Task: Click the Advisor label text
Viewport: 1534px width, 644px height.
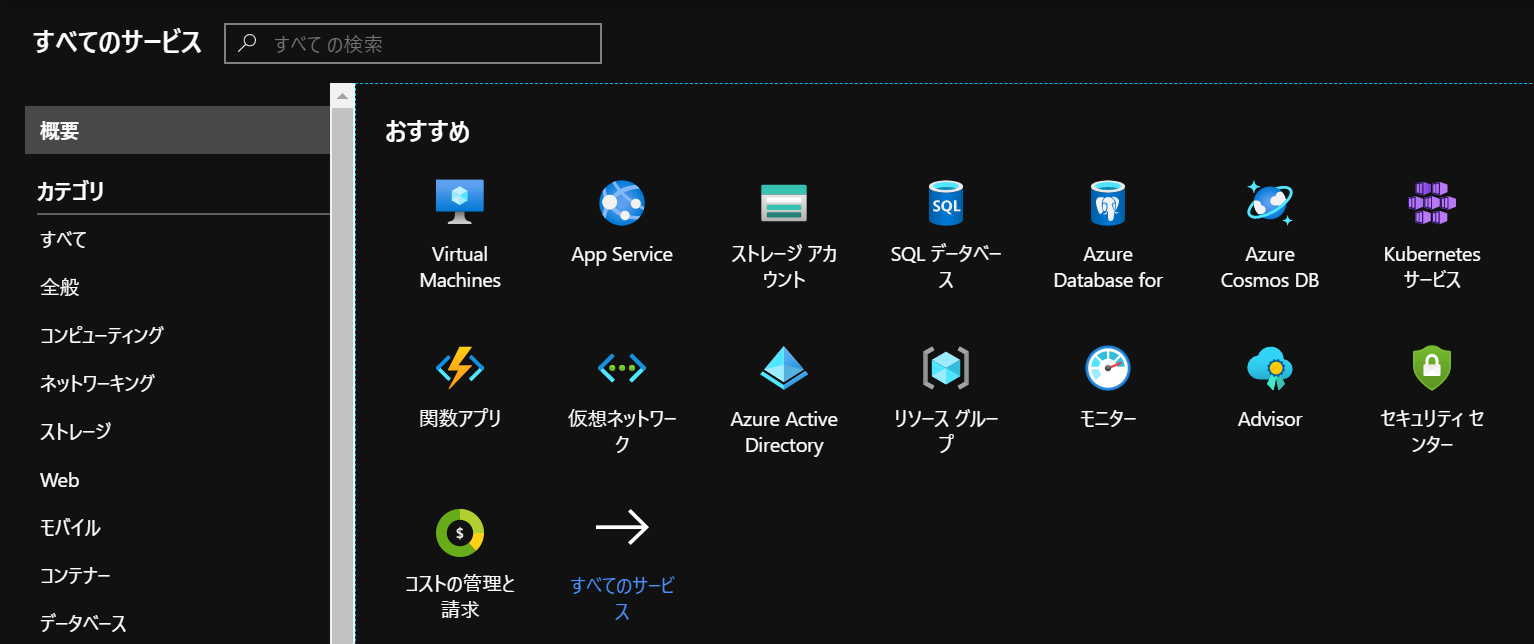Action: click(1270, 420)
